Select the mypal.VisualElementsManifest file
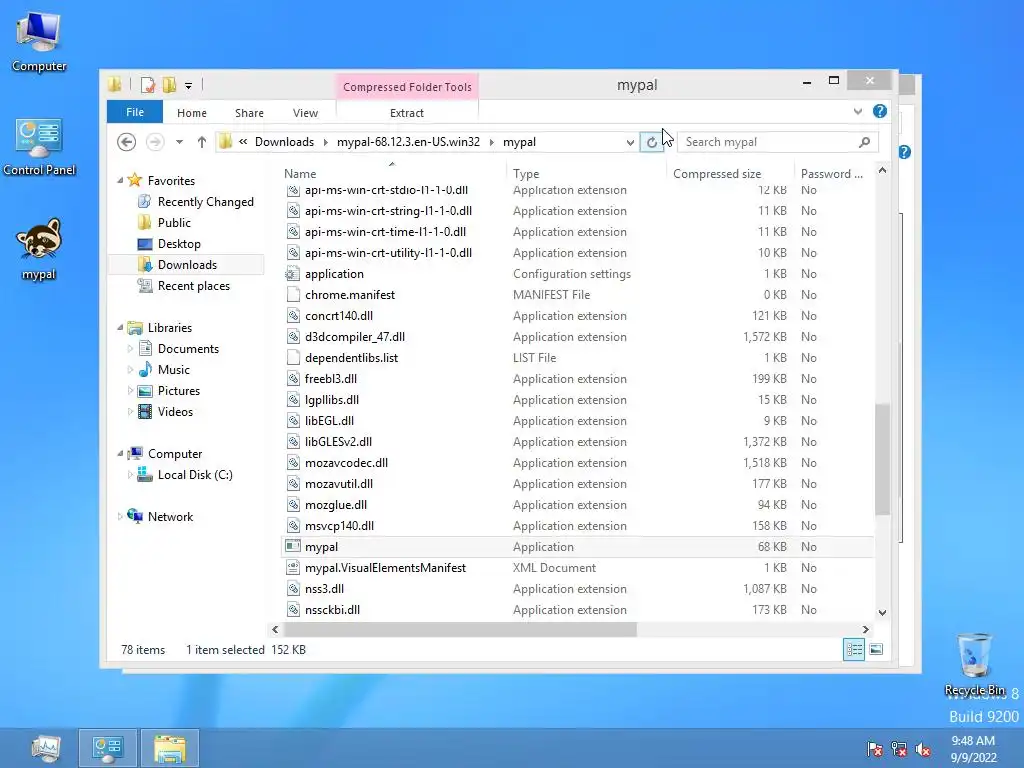 pyautogui.click(x=577, y=568)
